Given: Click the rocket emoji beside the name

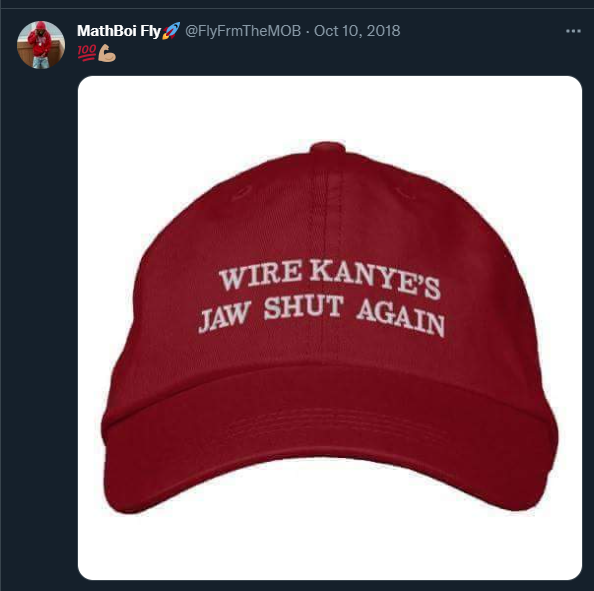Looking at the screenshot, I should click(x=171, y=31).
